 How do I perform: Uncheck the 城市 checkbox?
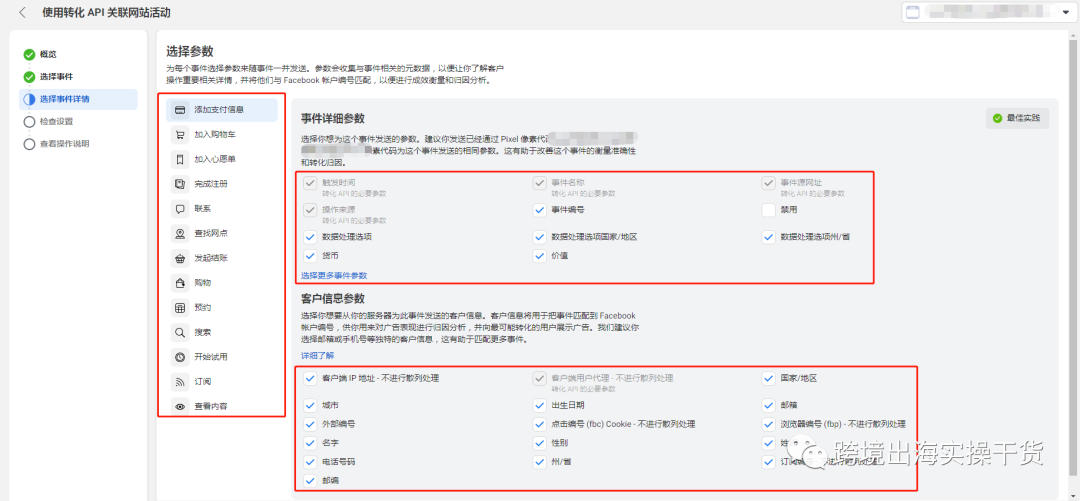coord(310,405)
